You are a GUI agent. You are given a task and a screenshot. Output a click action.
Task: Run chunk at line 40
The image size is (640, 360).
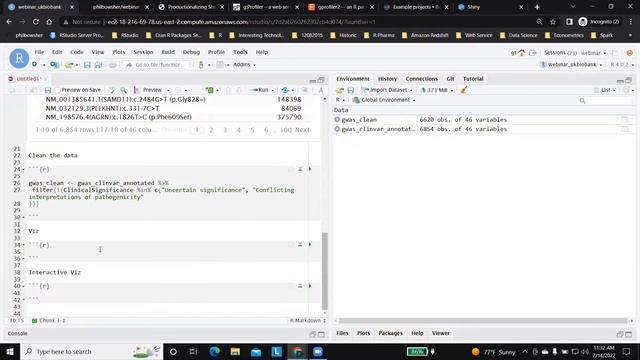[310, 286]
